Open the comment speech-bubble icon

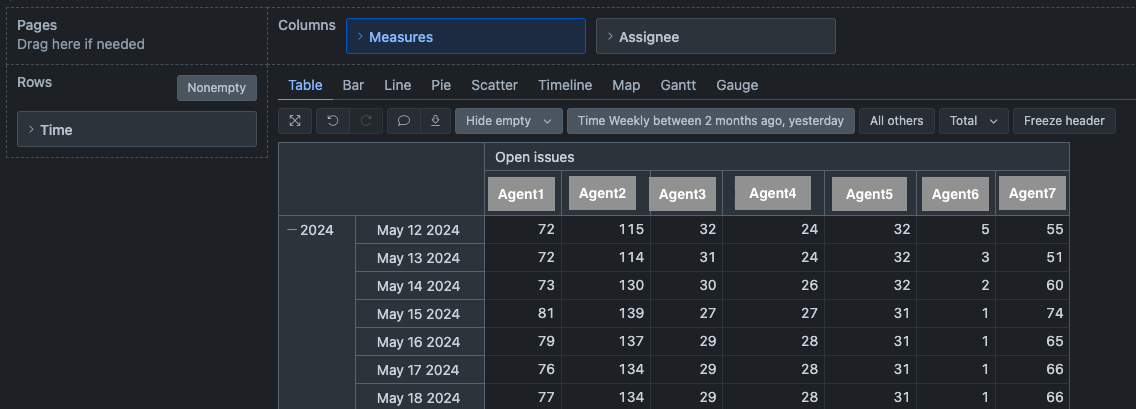[x=404, y=121]
